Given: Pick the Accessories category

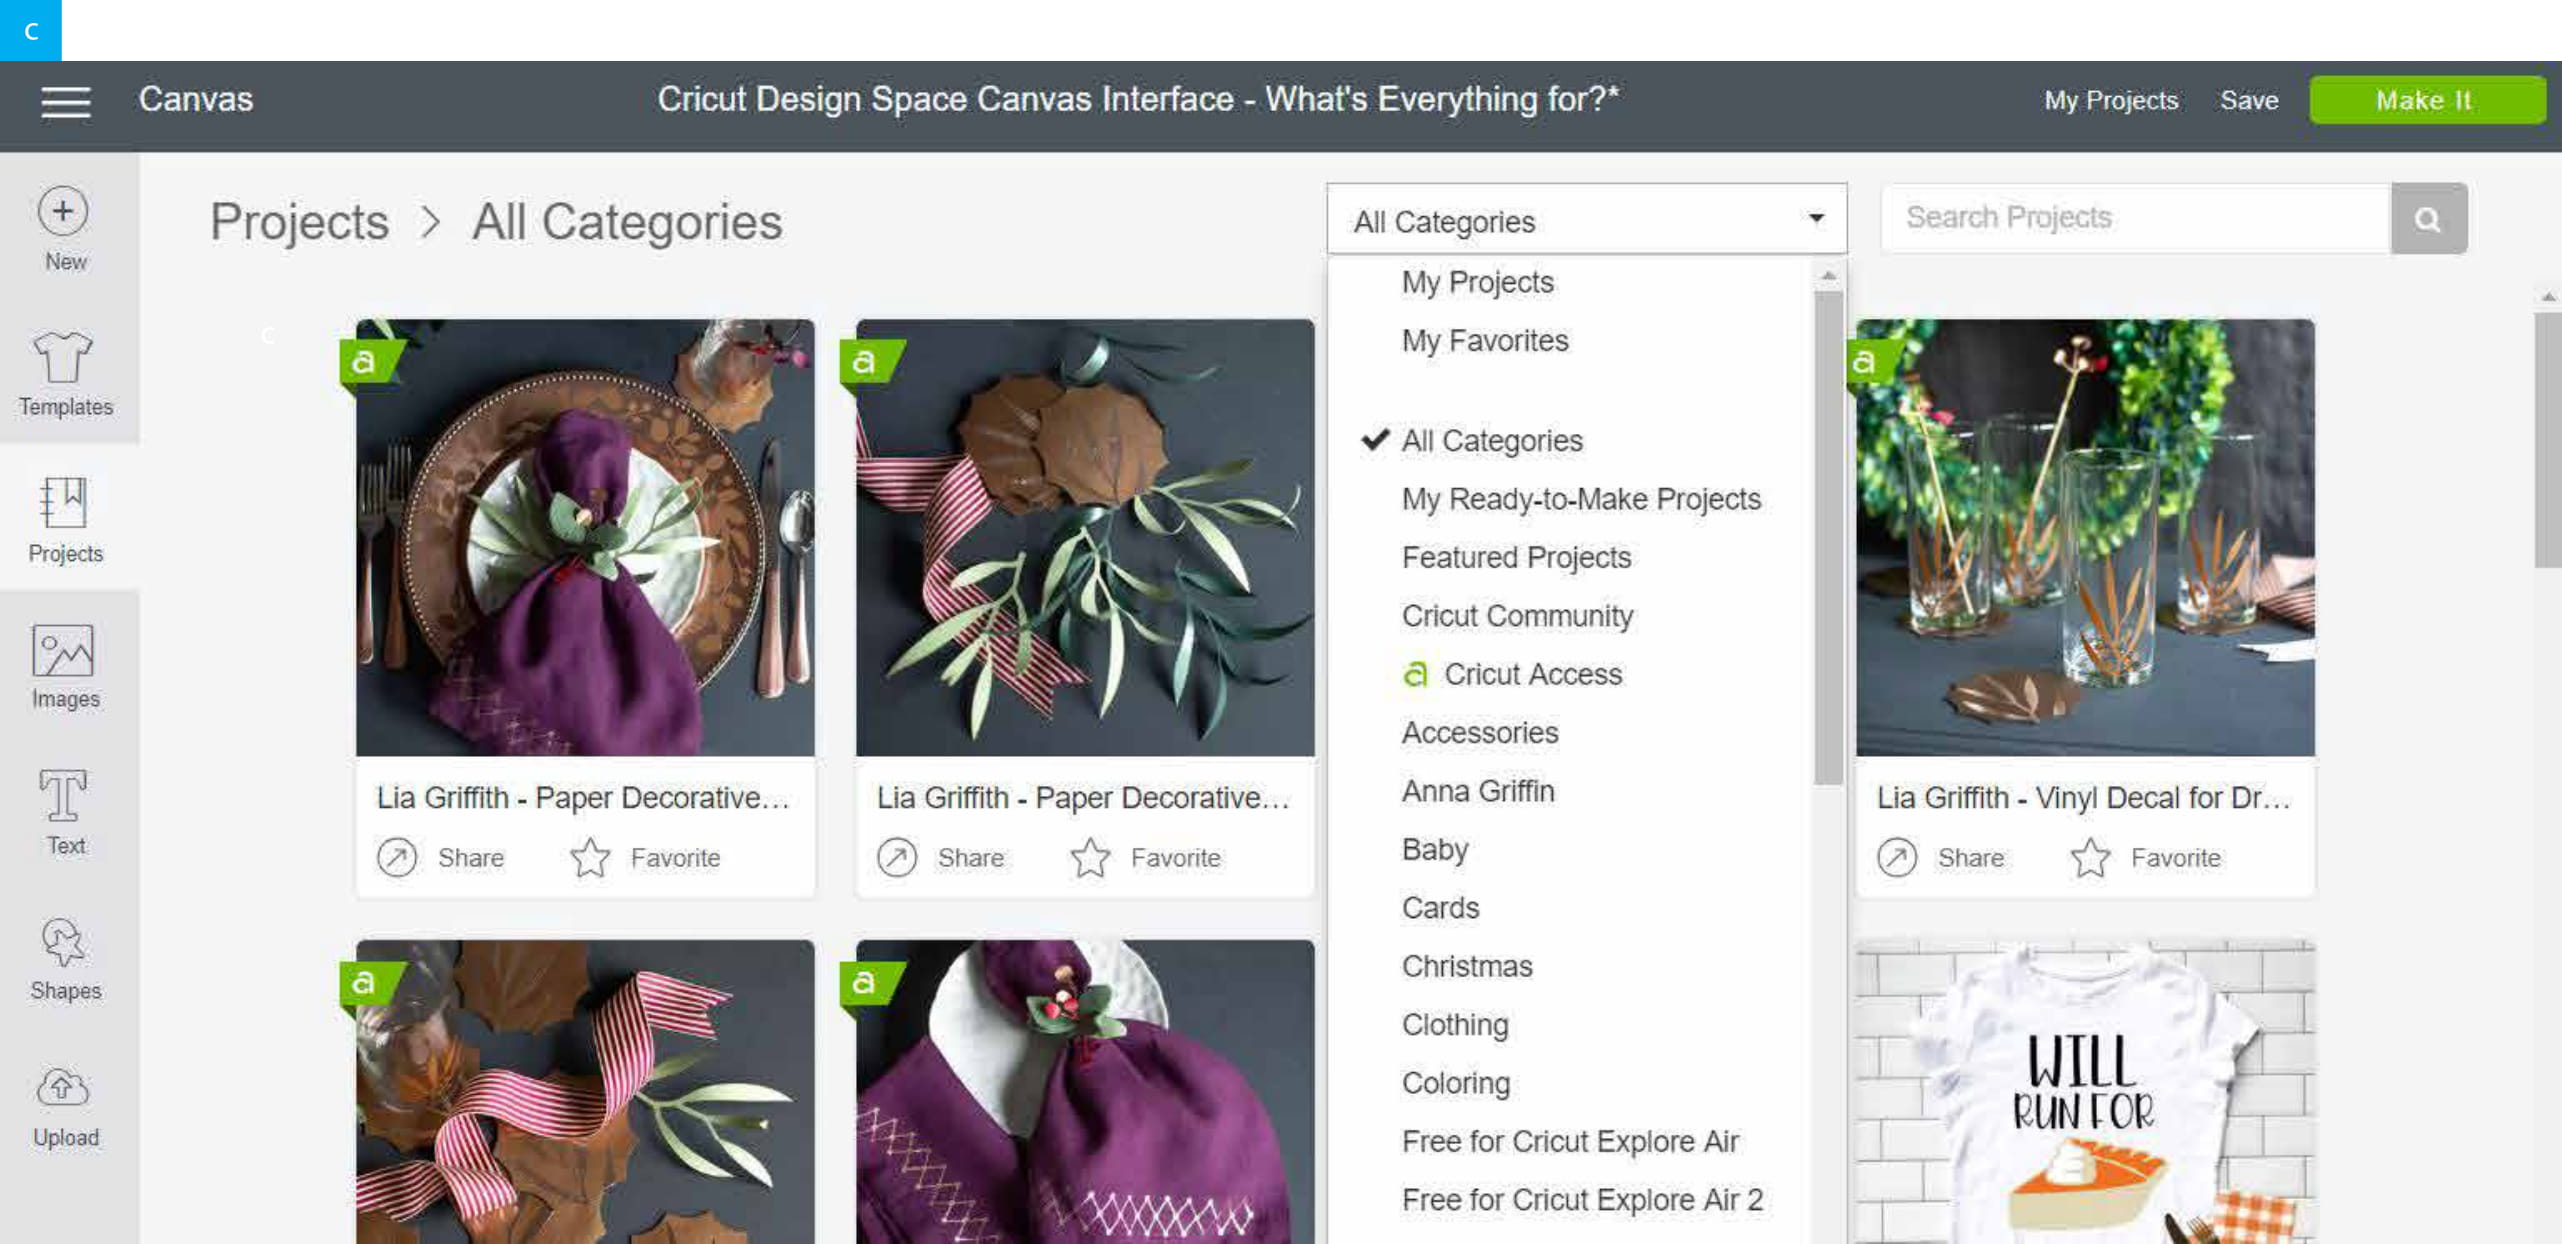Looking at the screenshot, I should click(x=1480, y=733).
